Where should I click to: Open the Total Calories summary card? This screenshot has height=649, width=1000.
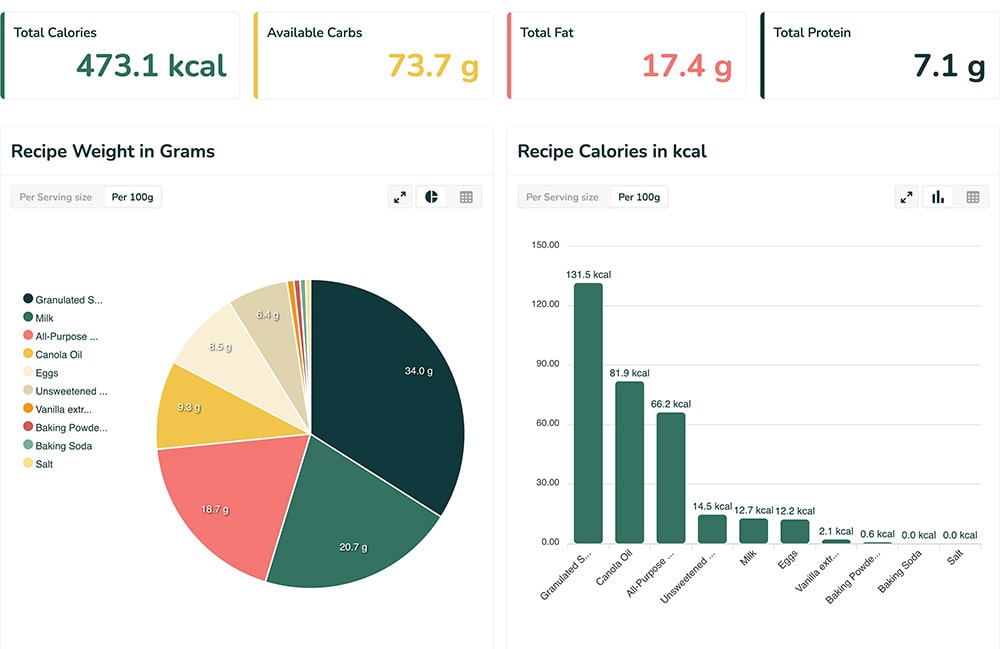pyautogui.click(x=121, y=56)
